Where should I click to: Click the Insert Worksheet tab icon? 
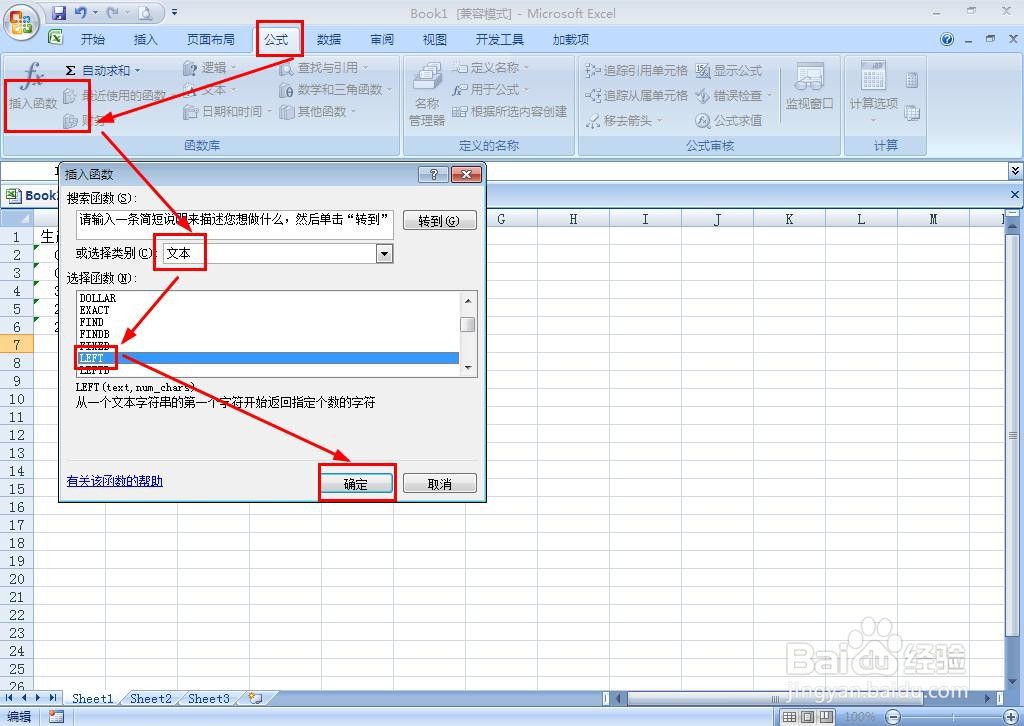click(255, 699)
